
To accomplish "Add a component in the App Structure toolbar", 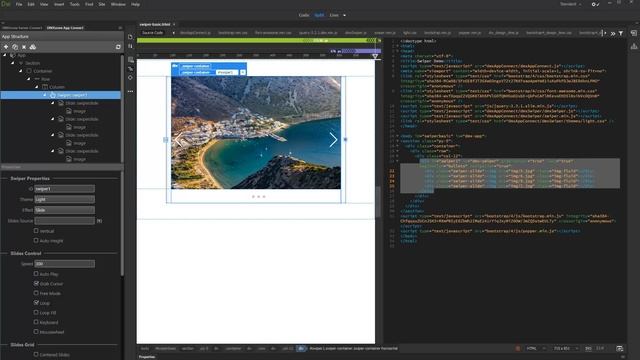I will [x=6, y=47].
